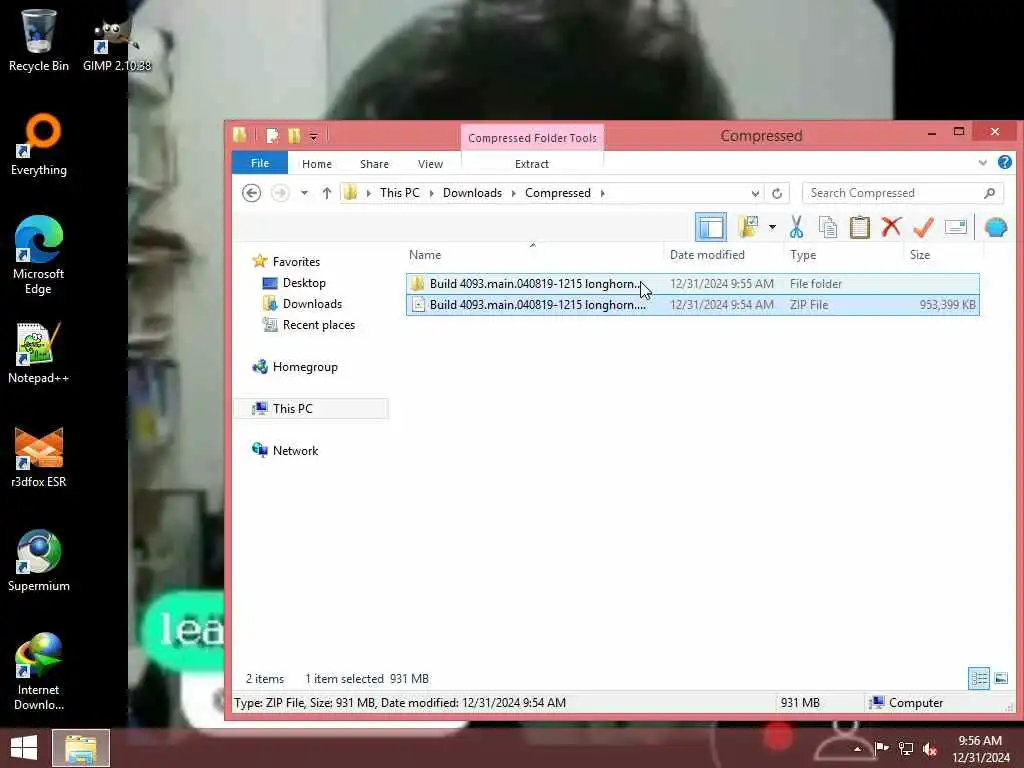This screenshot has height=768, width=1024.
Task: Refresh the Compressed folder view
Action: (x=776, y=193)
